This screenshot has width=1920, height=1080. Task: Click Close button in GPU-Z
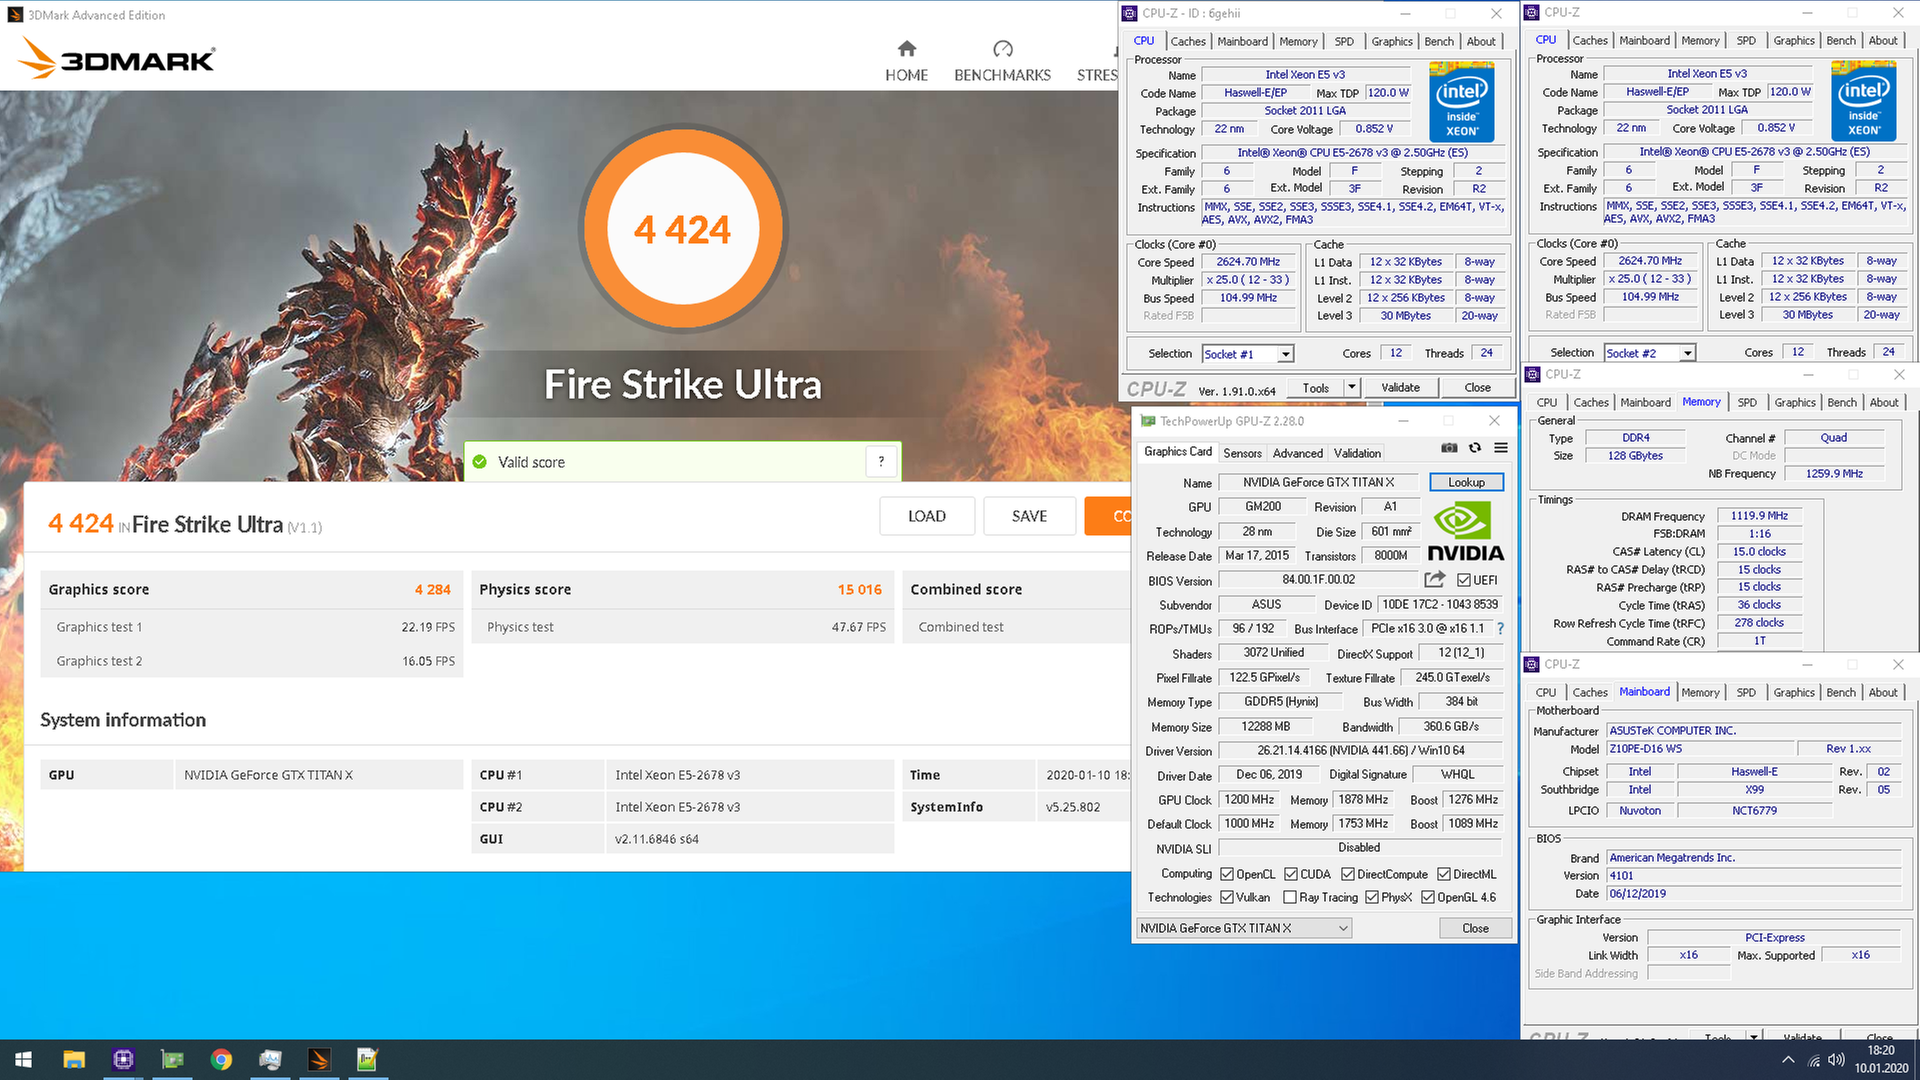pyautogui.click(x=1475, y=928)
